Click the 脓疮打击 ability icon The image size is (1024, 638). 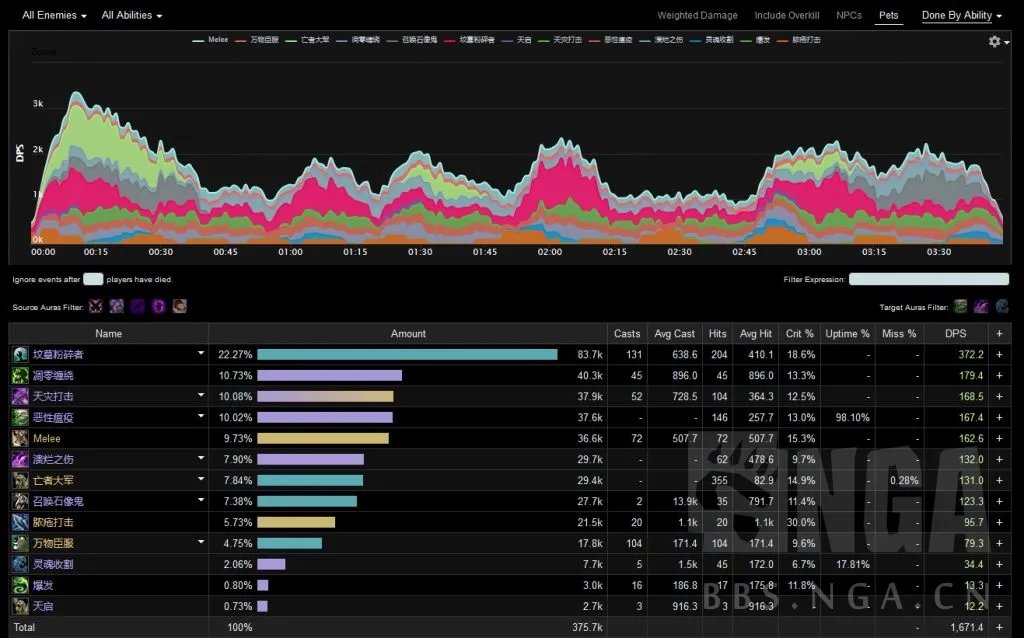pos(20,522)
